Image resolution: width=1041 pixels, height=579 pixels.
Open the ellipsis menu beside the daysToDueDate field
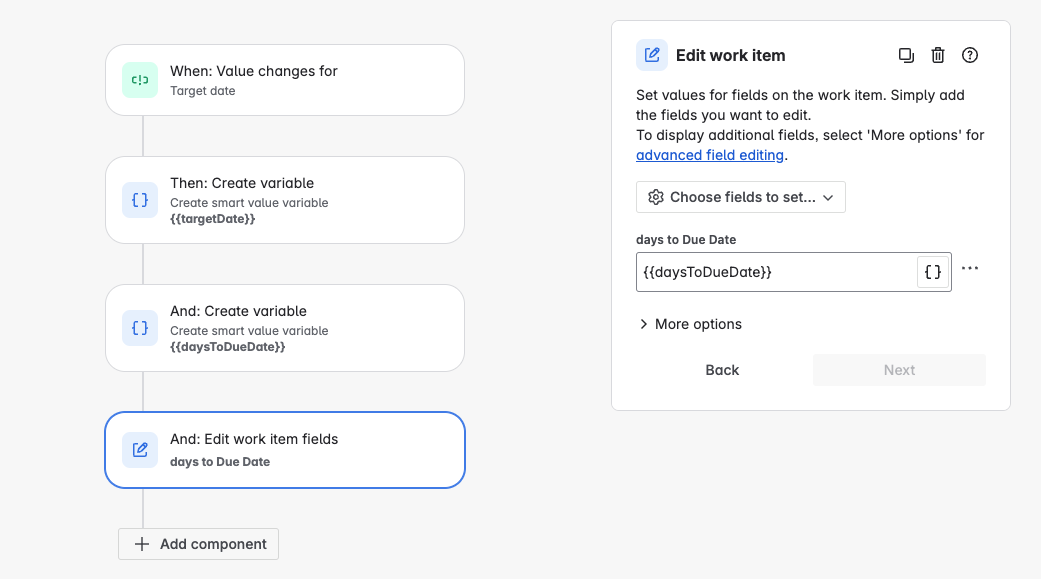coord(969,268)
